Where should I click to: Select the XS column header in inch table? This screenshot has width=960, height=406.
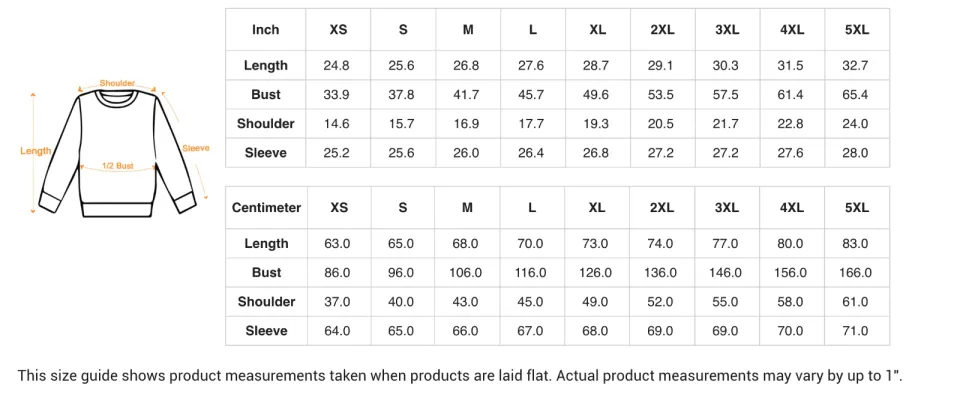coord(338,30)
